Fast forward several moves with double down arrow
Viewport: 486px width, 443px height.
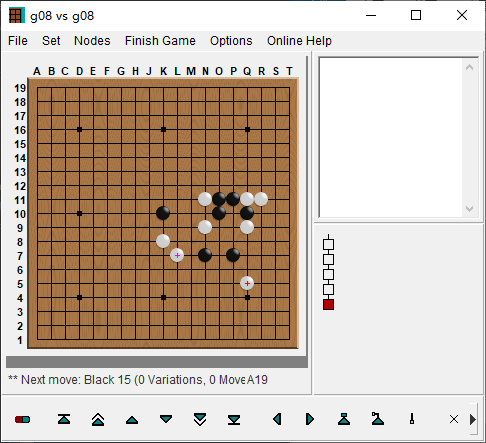(x=200, y=419)
